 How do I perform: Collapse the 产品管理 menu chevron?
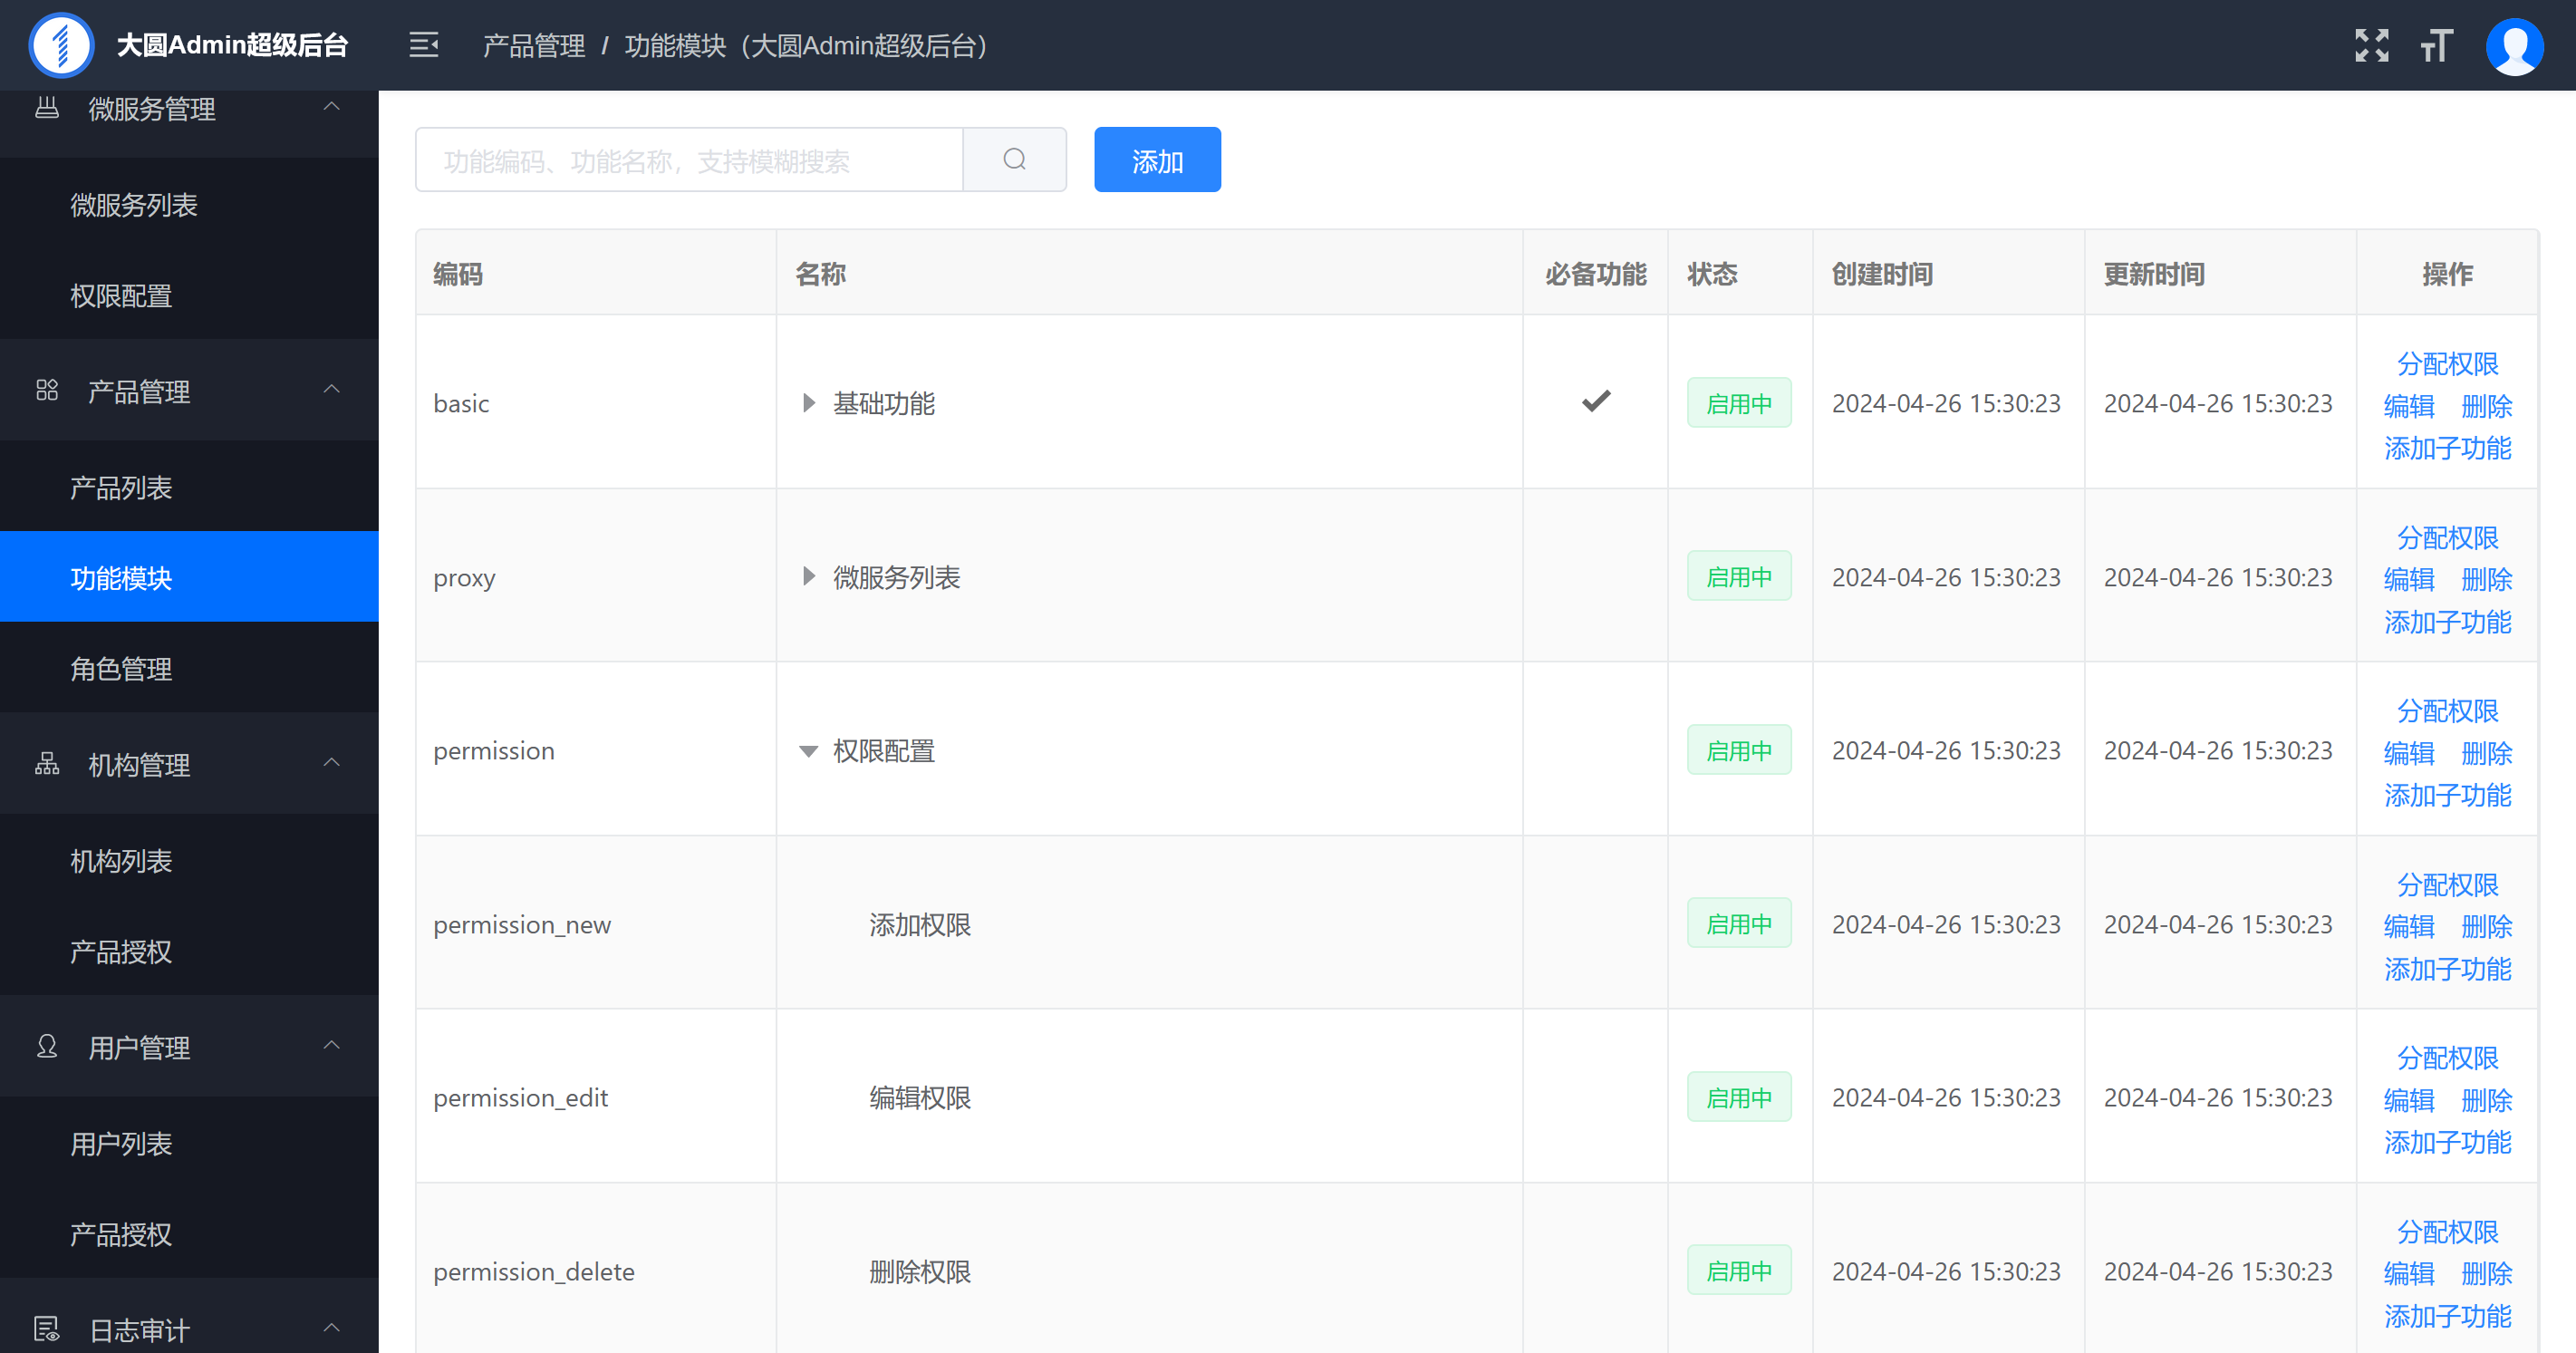332,389
